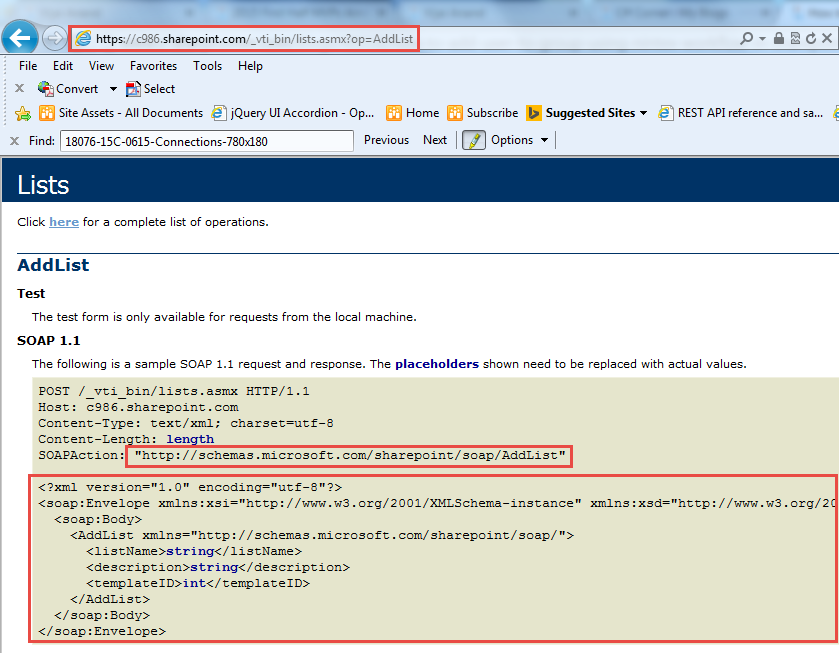This screenshot has width=839, height=653.
Task: Click the Add to Favorites star icon
Action: 23,113
